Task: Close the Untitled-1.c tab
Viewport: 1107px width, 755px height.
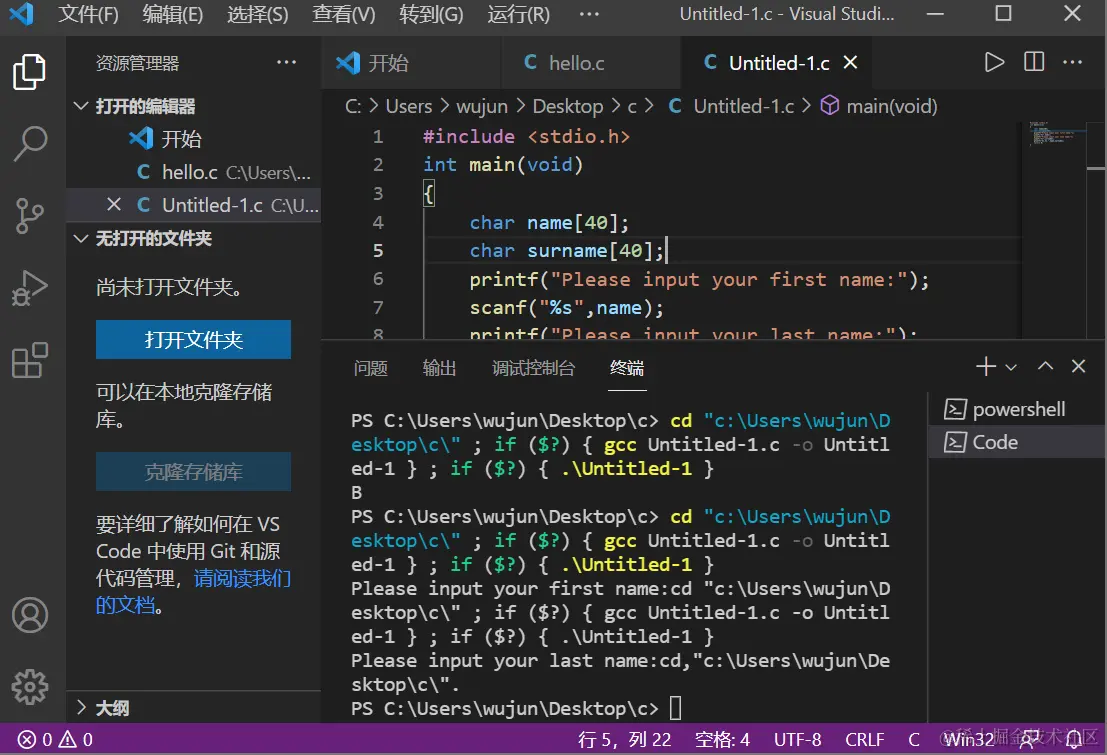Action: [851, 63]
